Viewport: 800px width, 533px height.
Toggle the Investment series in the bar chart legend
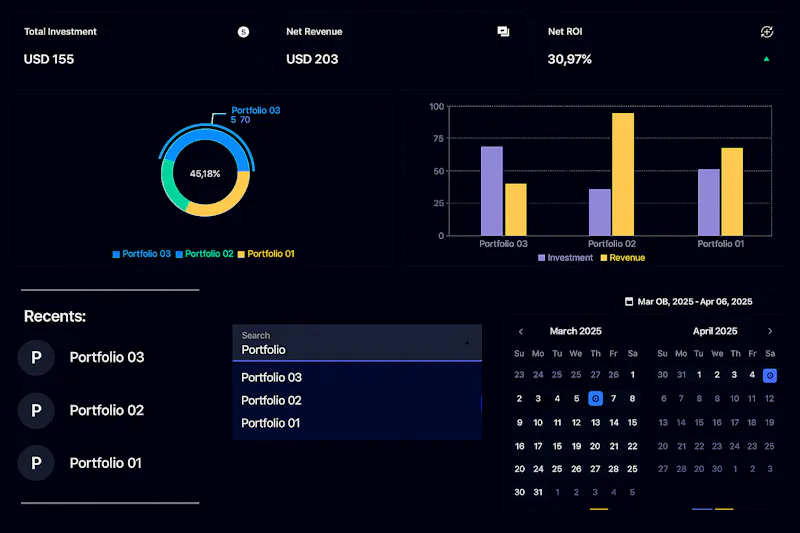(565, 258)
